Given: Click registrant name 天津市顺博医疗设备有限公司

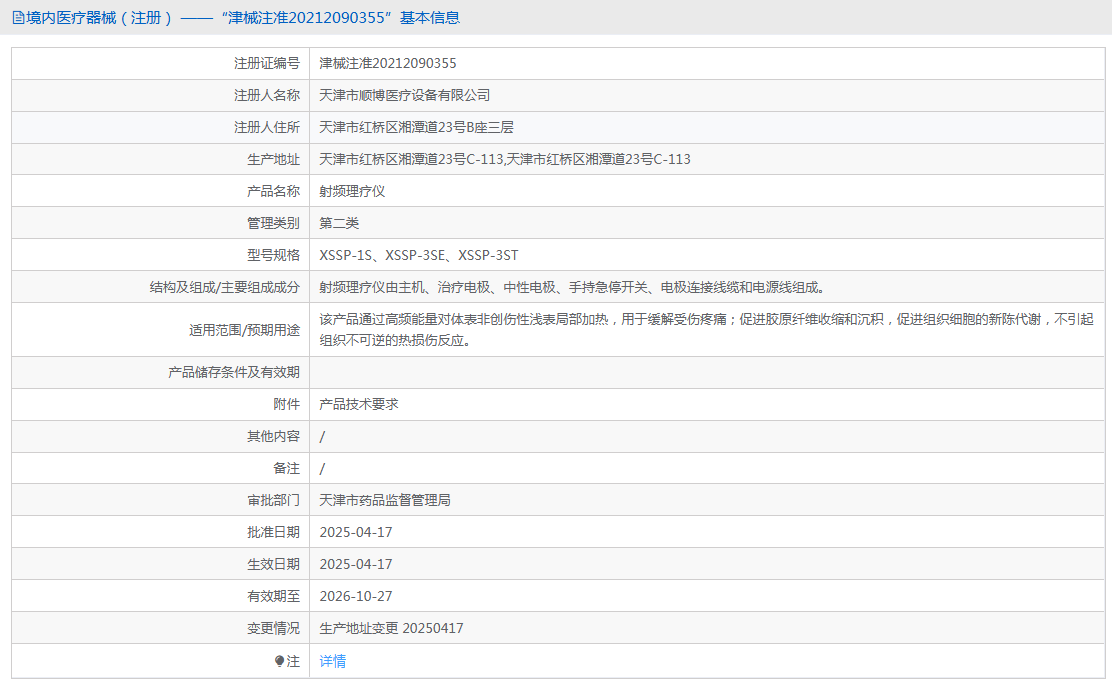Looking at the screenshot, I should 404,95.
